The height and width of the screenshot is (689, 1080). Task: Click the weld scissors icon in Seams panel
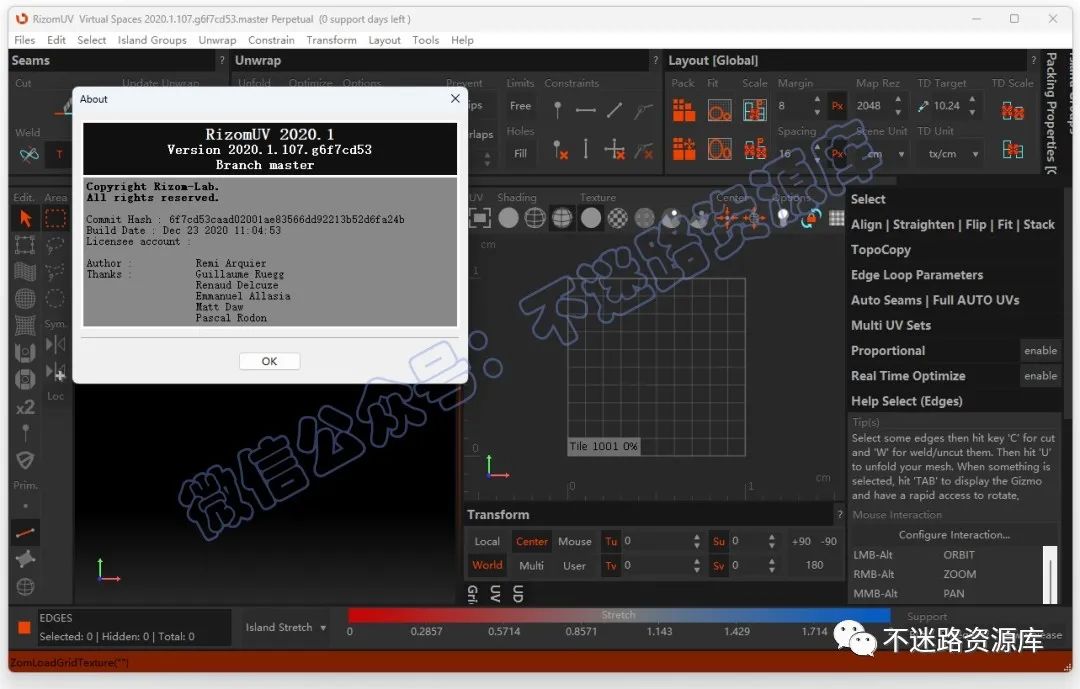coord(29,154)
